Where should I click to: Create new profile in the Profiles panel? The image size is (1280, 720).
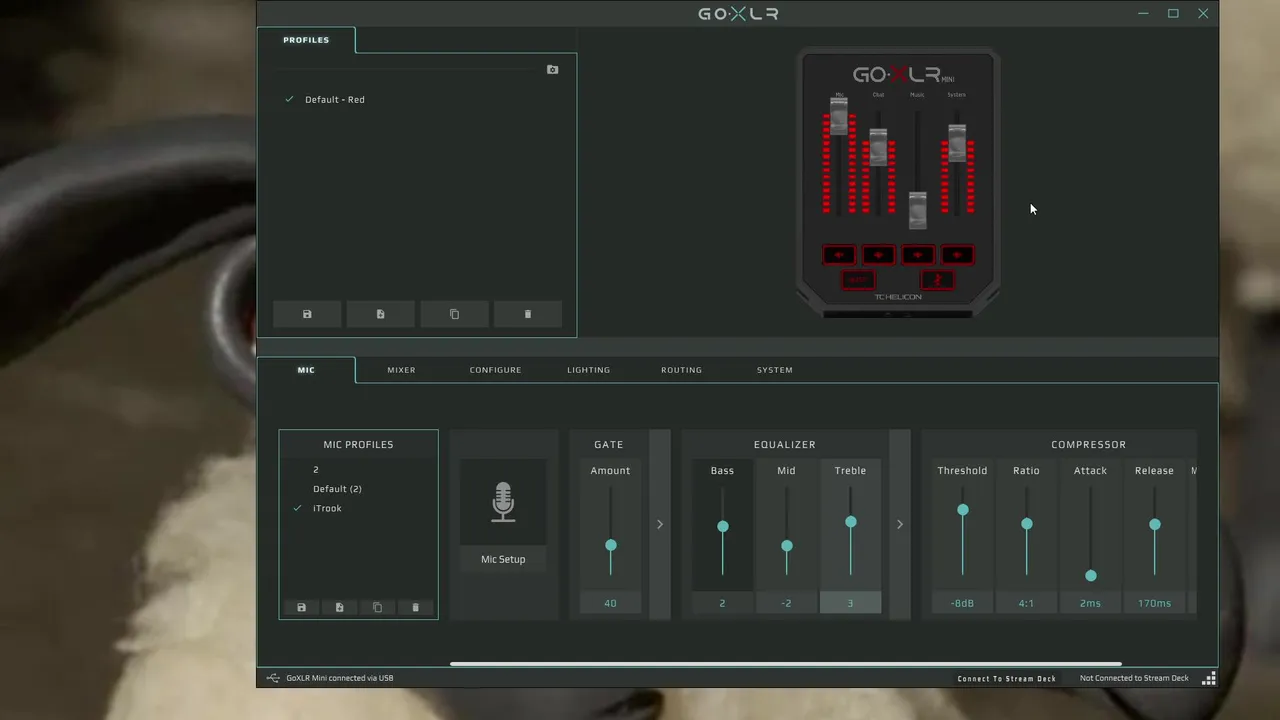coord(380,314)
